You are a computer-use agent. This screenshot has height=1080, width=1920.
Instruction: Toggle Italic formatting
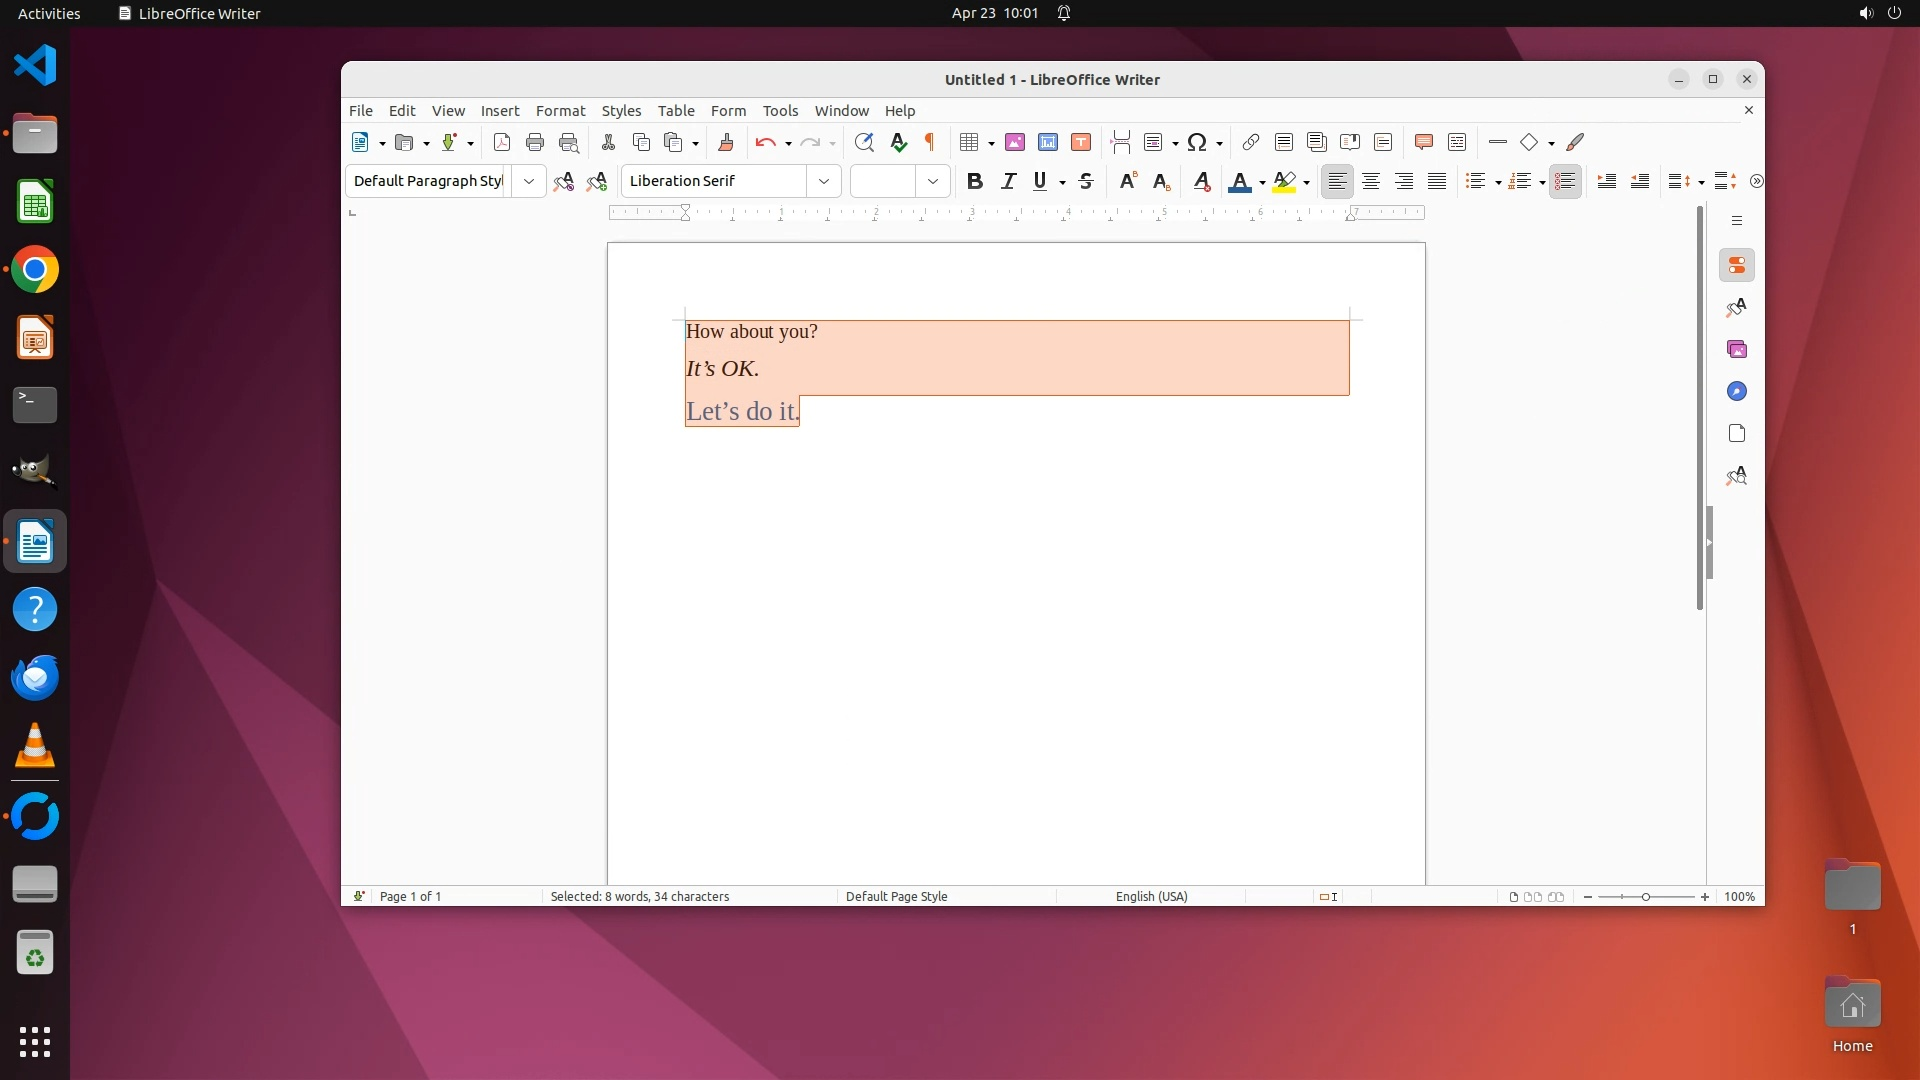pyautogui.click(x=1008, y=181)
